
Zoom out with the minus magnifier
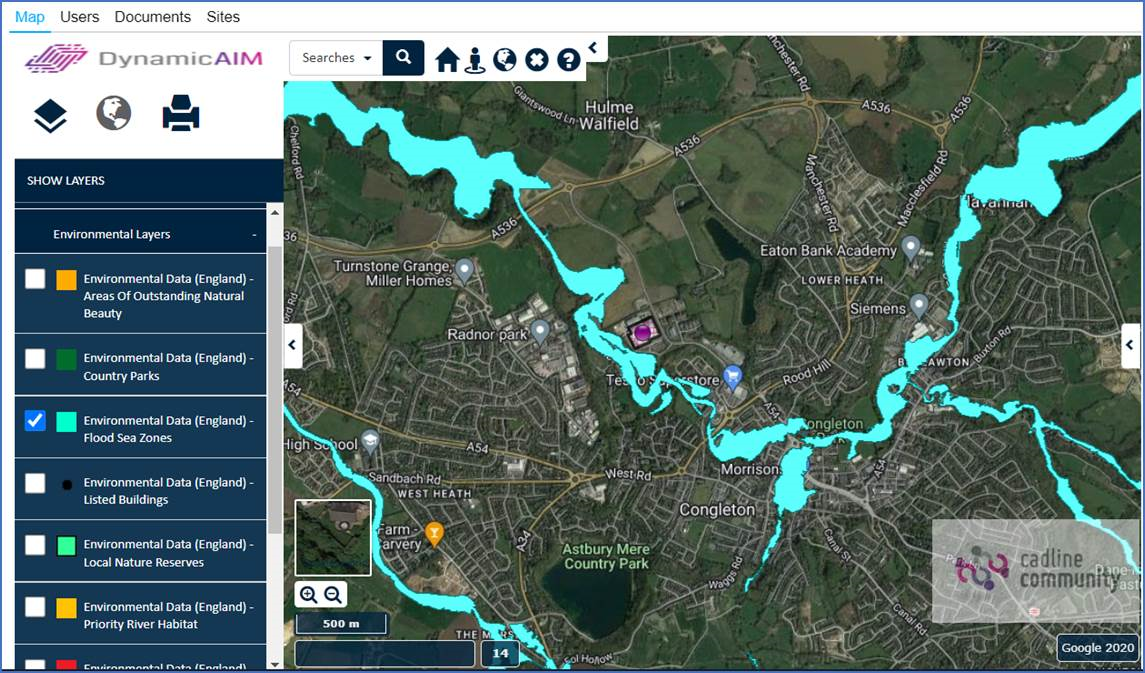333,595
